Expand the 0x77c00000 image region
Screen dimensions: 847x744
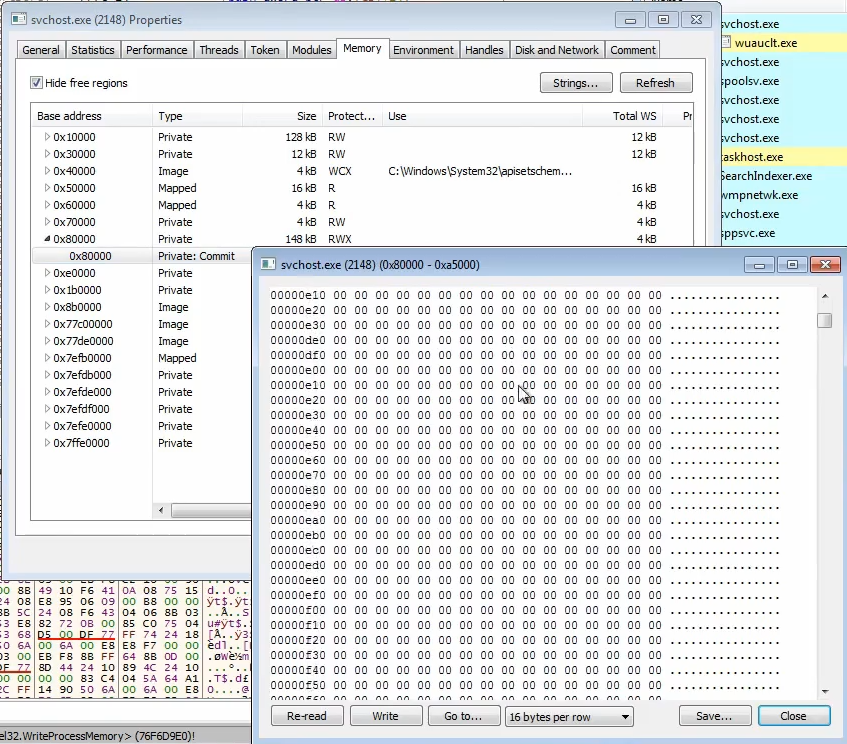coord(46,324)
